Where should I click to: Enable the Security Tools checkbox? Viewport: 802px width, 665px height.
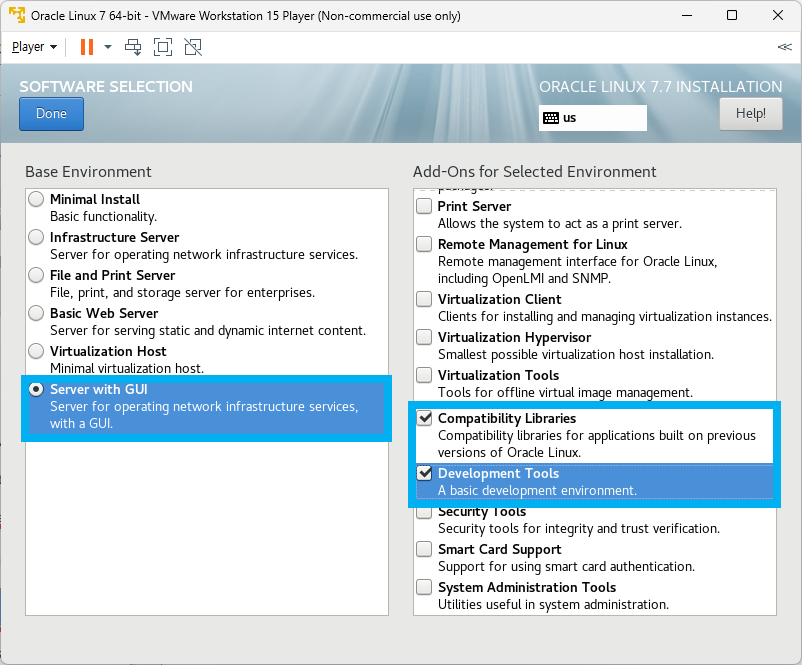click(x=424, y=512)
